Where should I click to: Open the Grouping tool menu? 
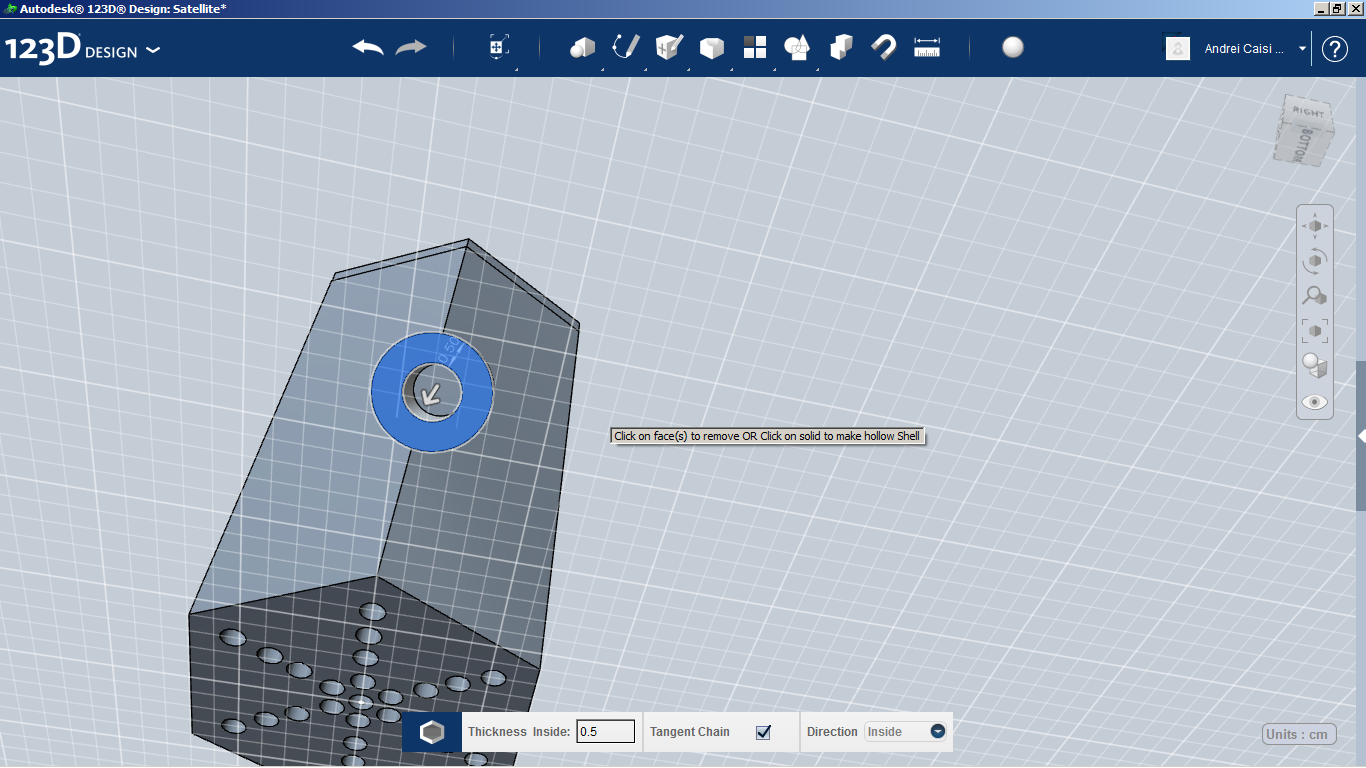(797, 47)
